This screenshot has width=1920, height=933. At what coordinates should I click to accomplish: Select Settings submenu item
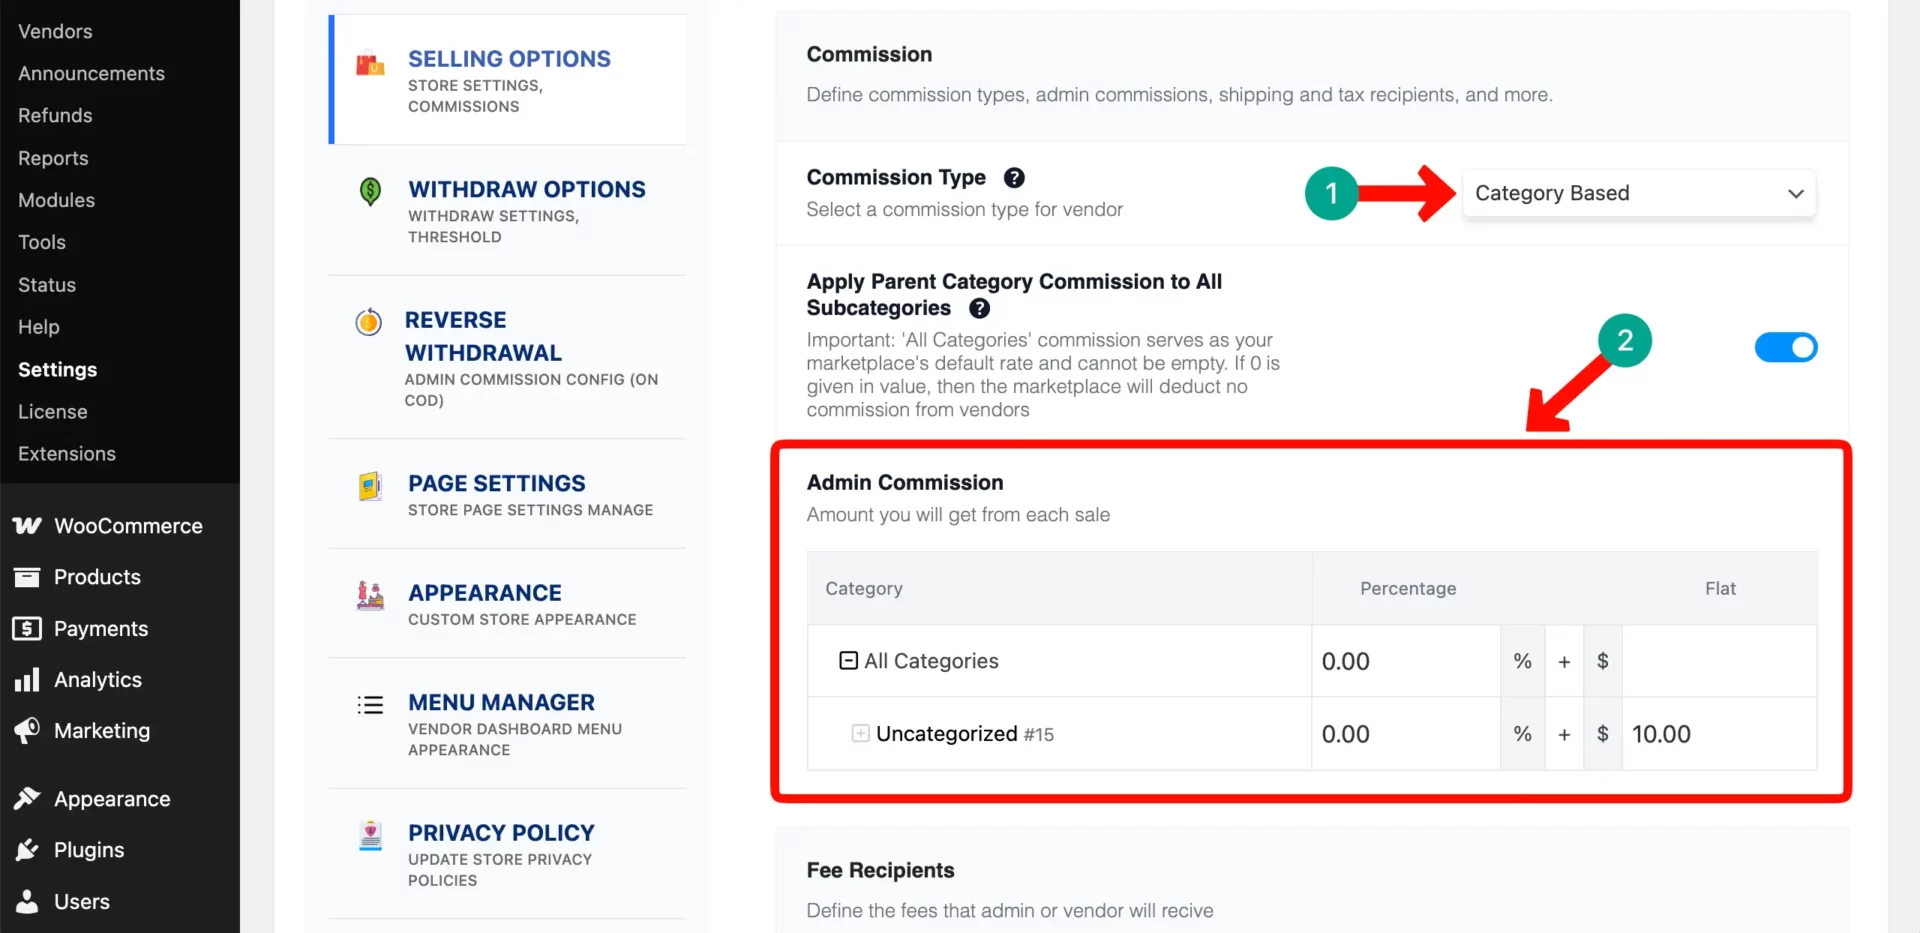tap(57, 369)
